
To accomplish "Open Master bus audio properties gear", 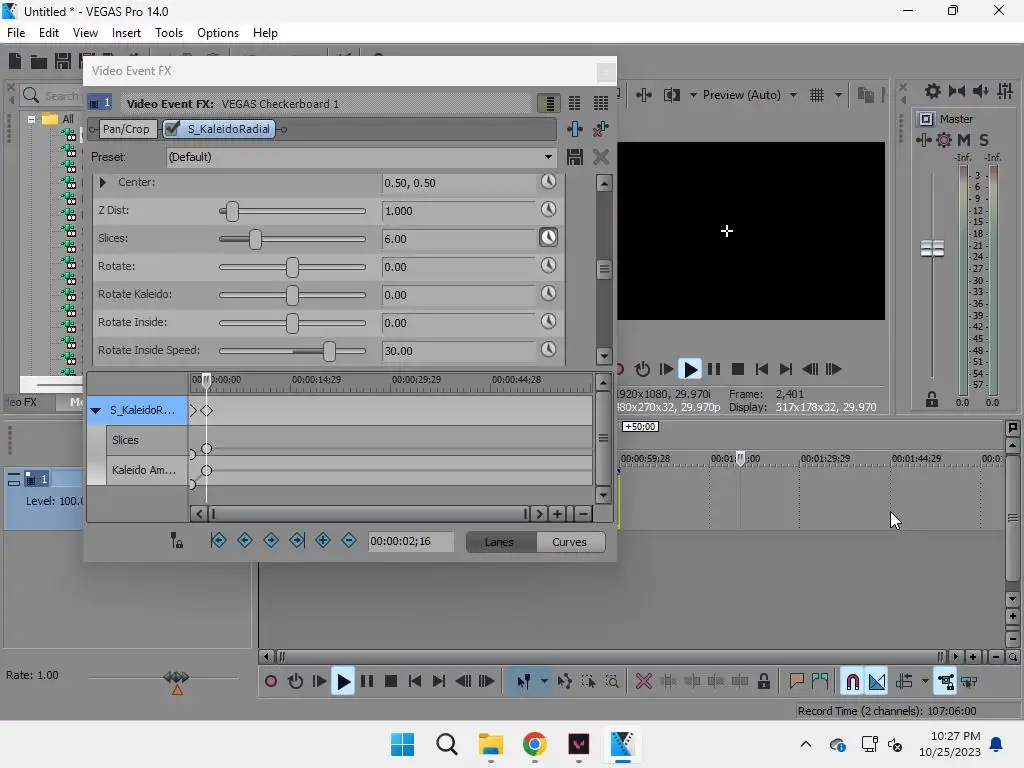I will (944, 140).
